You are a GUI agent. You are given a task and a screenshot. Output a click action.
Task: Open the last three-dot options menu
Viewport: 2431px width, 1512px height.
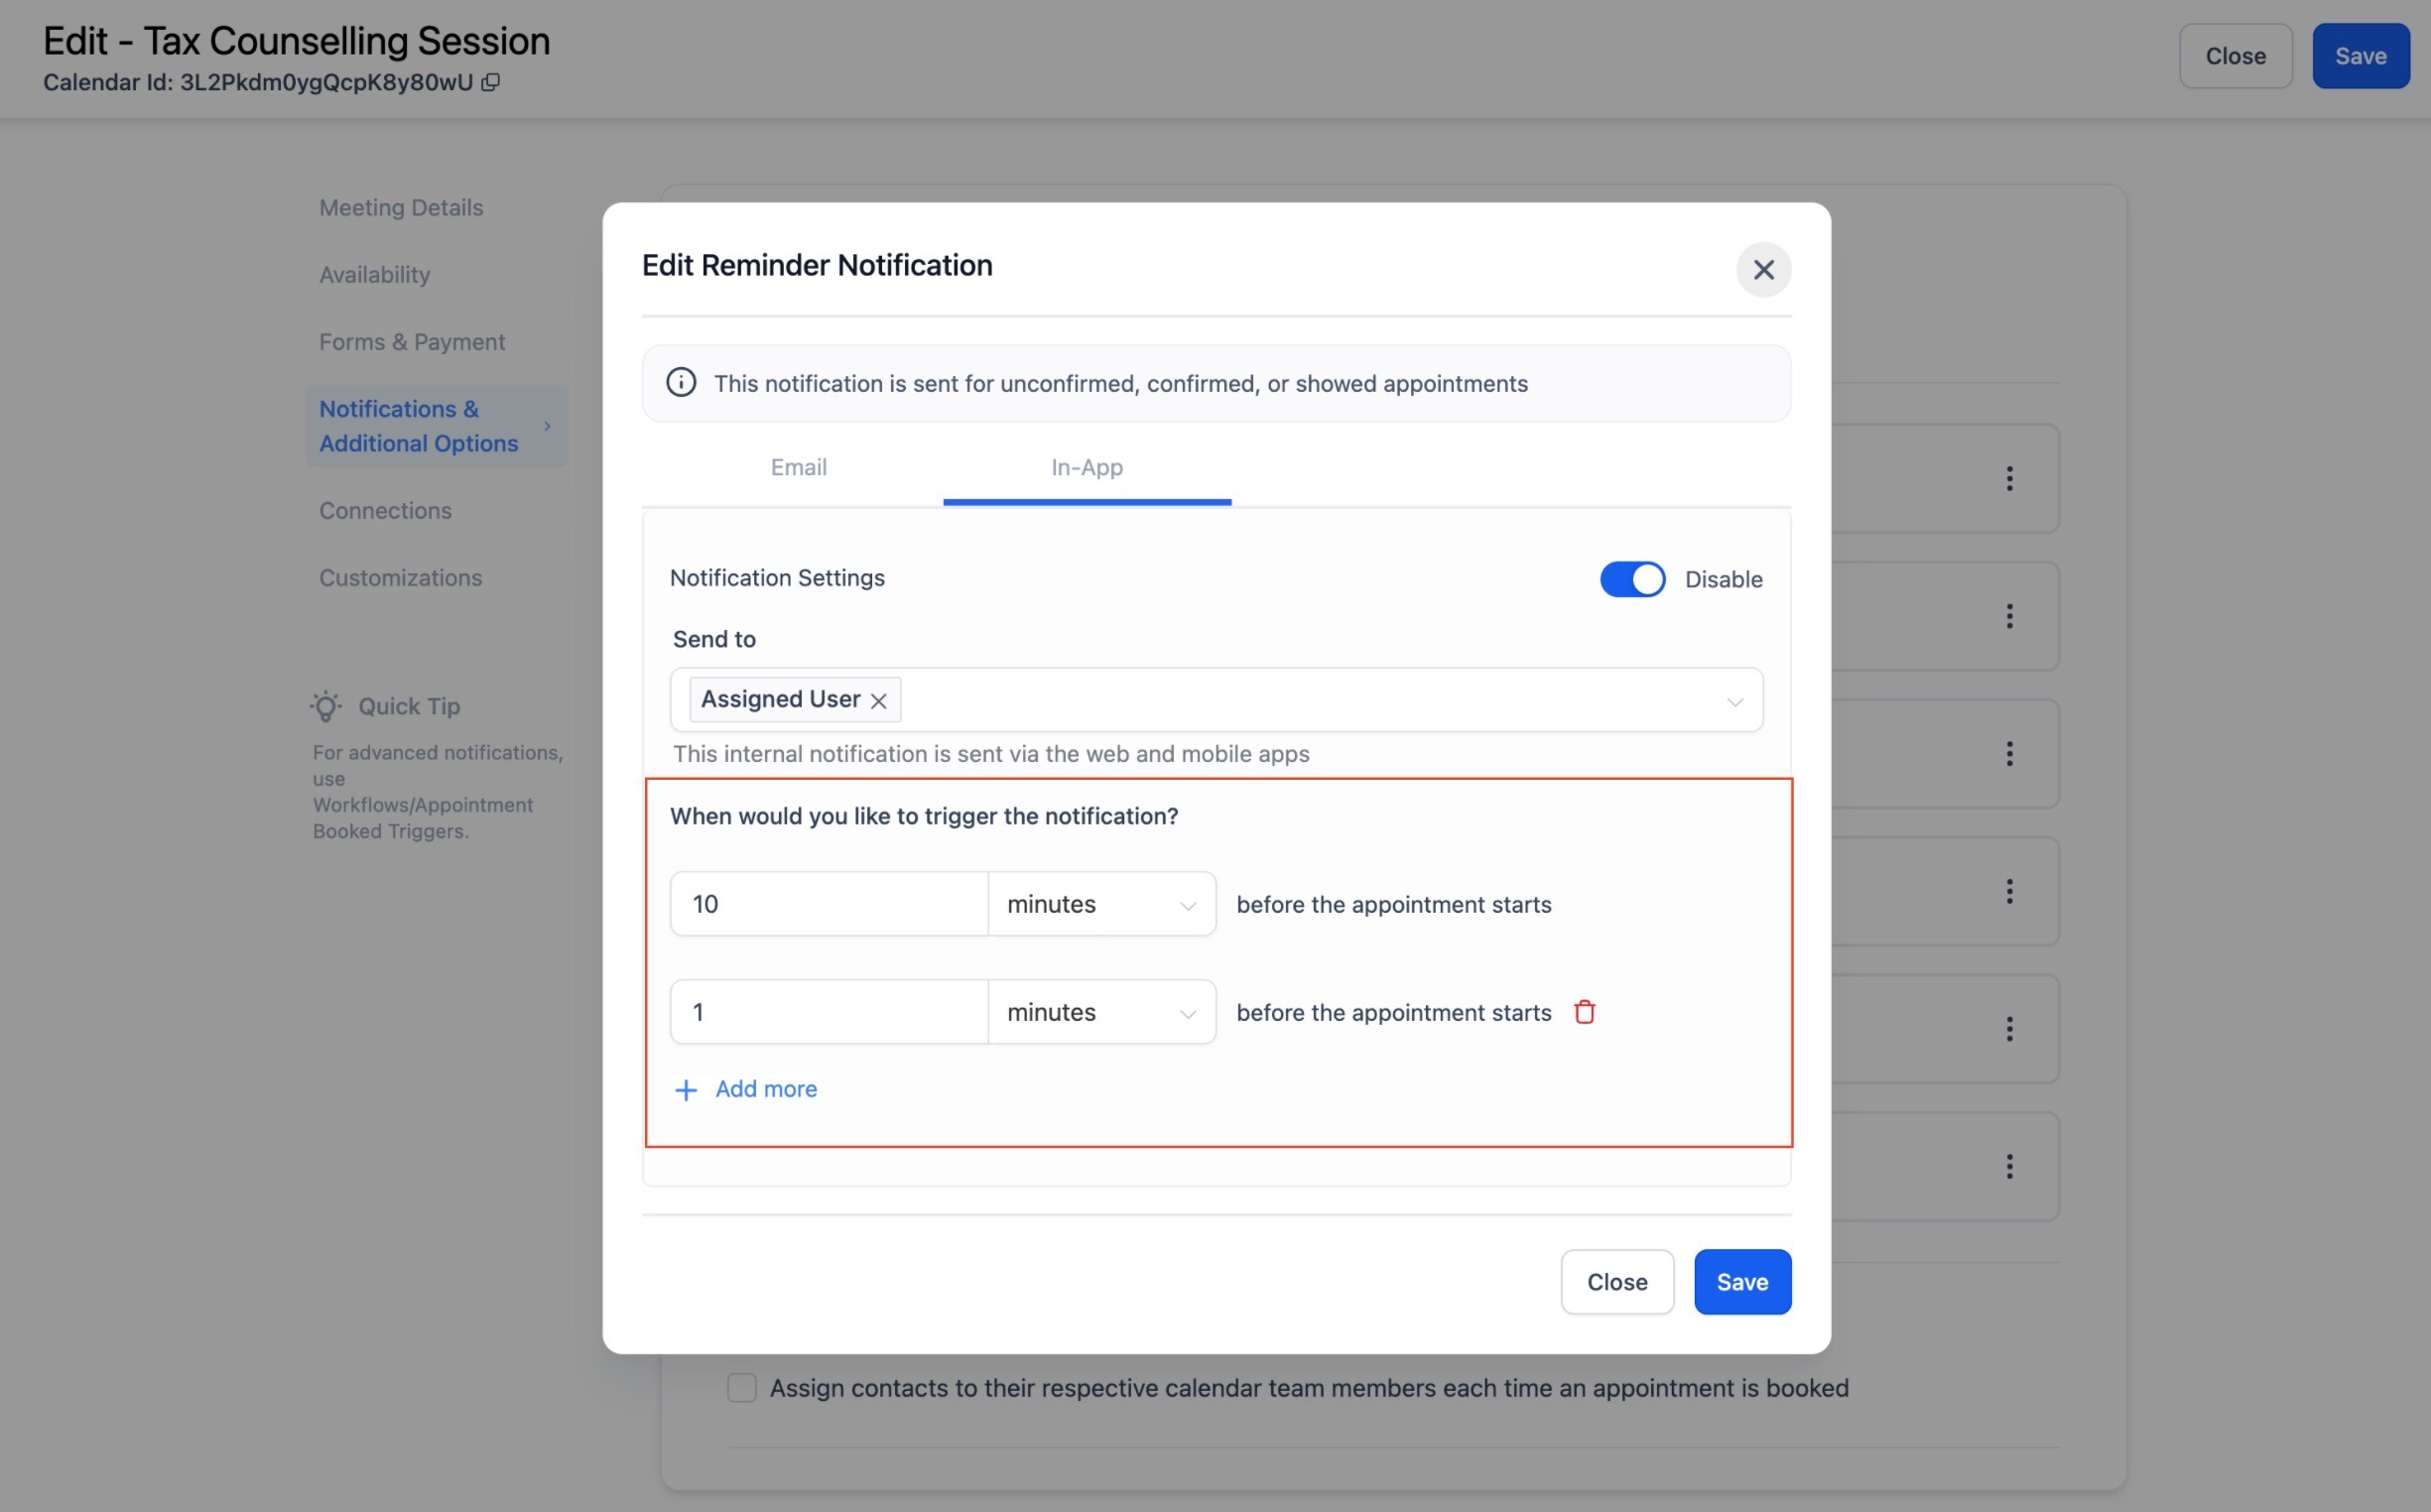[x=2009, y=1167]
